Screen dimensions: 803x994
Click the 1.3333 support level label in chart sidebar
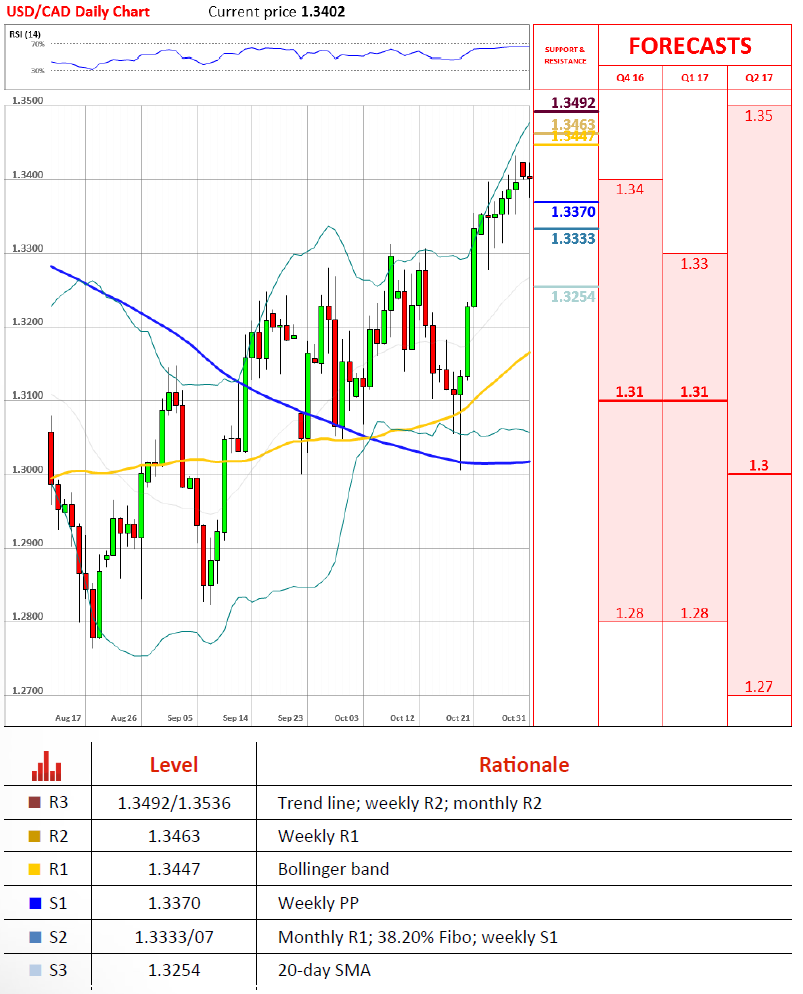(x=573, y=238)
